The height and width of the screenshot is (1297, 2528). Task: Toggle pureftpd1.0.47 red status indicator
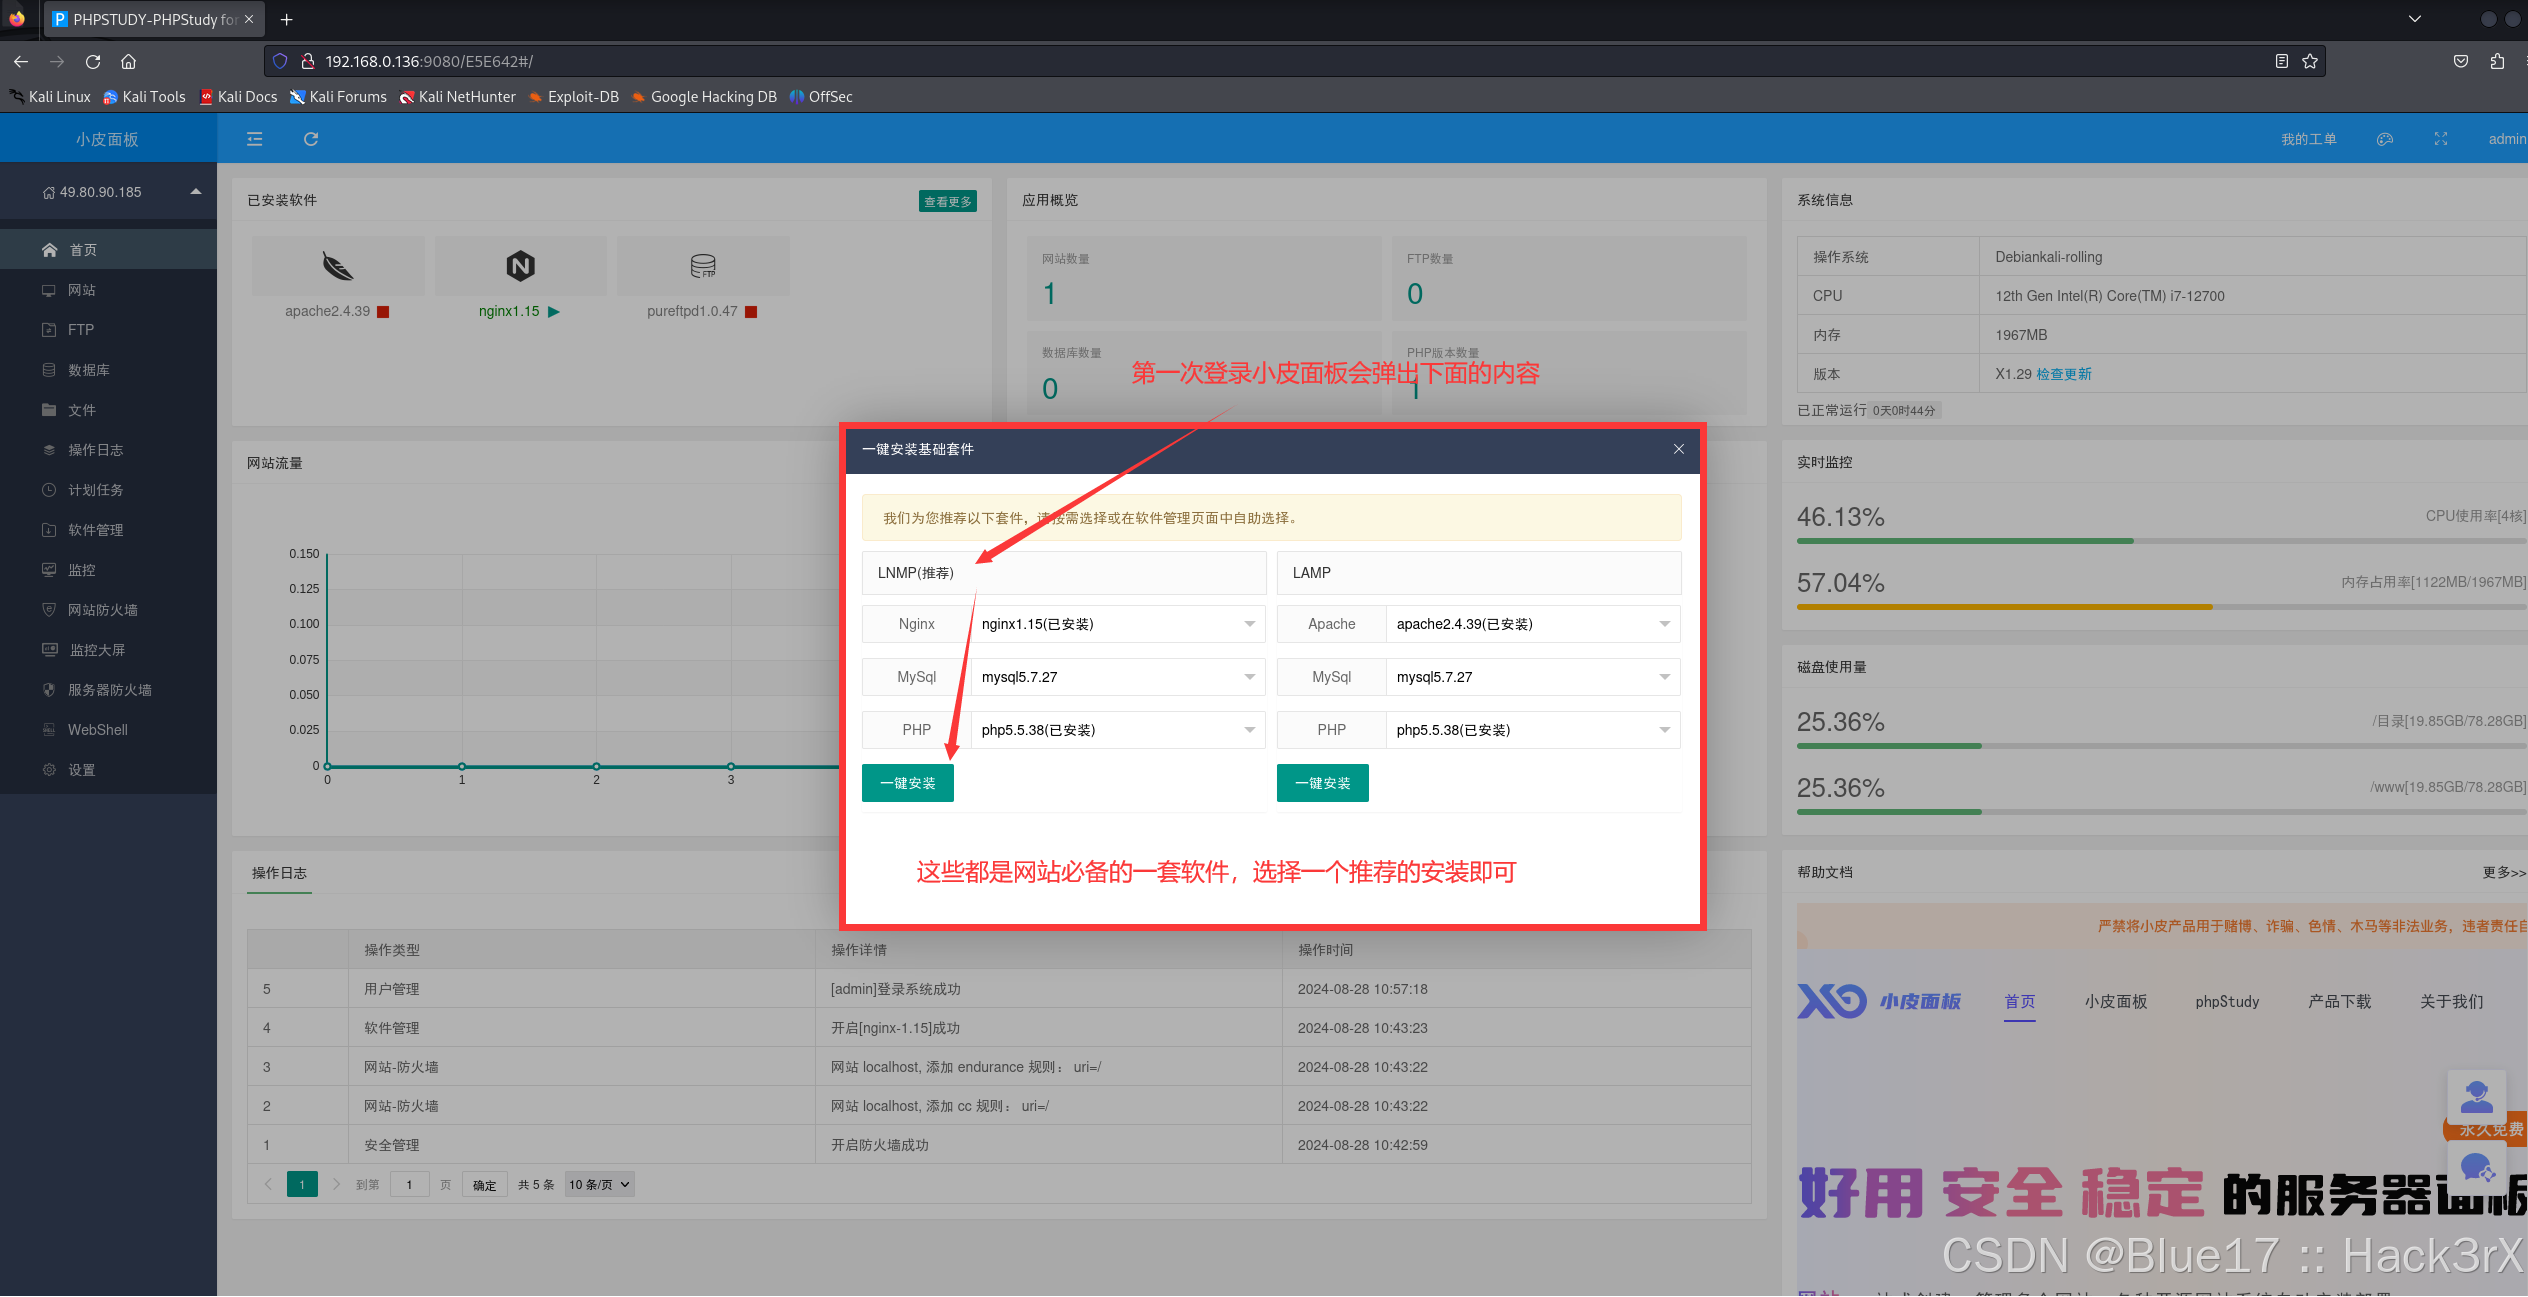[x=751, y=312]
